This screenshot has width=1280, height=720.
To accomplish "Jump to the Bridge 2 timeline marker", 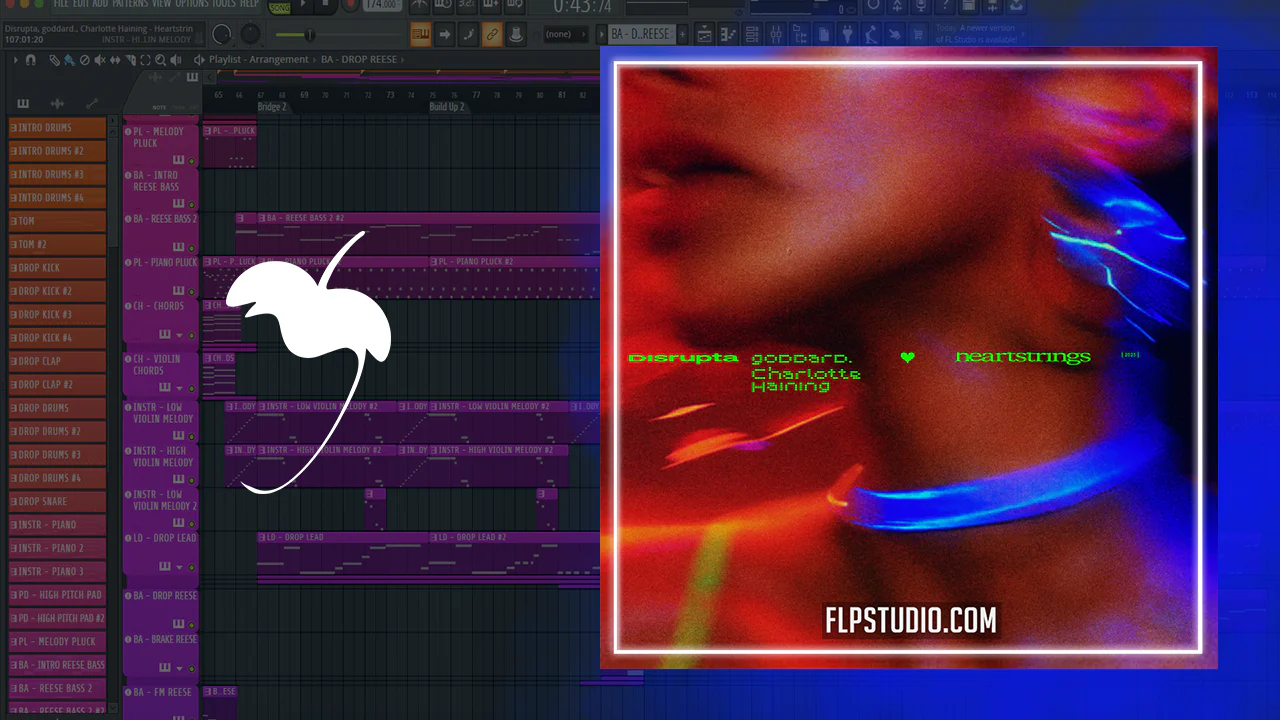I will tap(272, 107).
